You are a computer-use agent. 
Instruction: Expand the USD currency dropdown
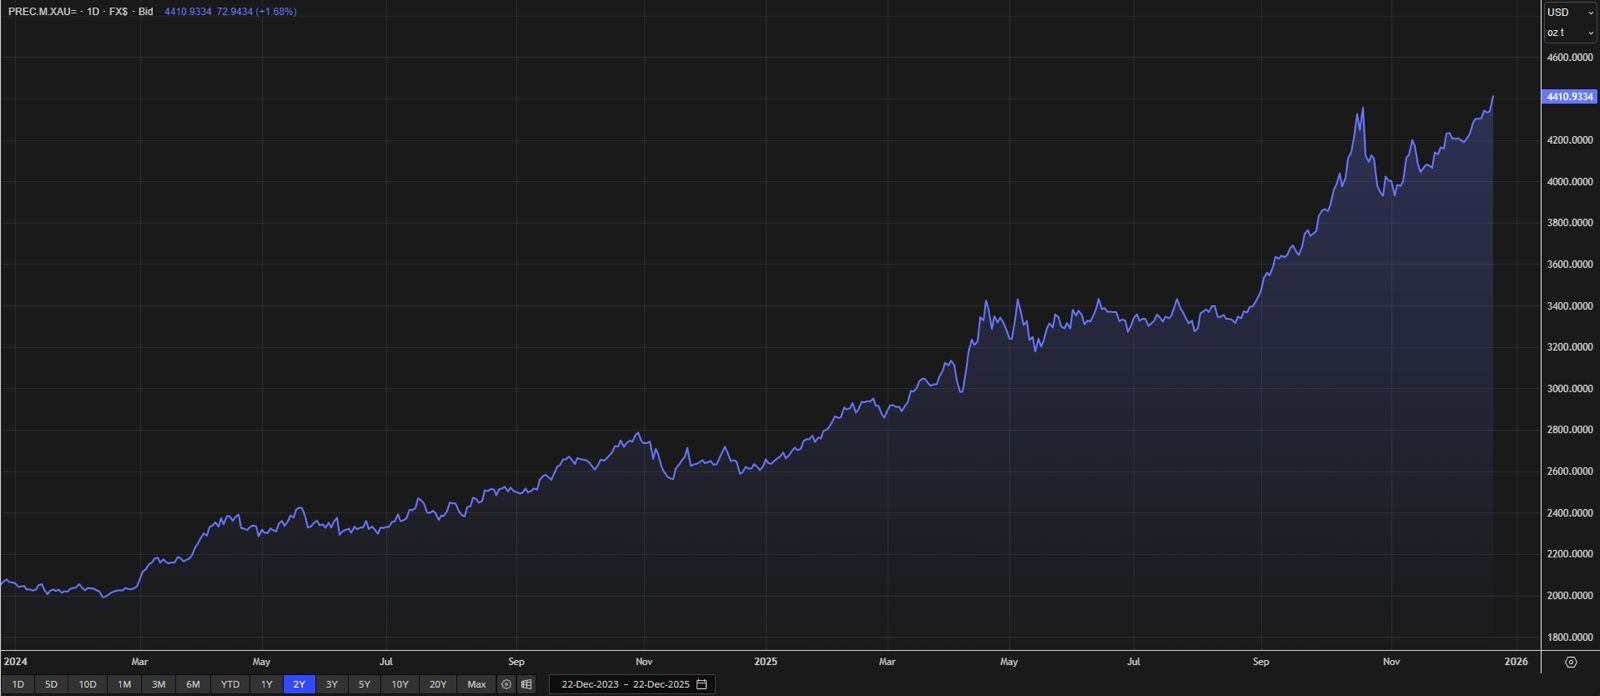1570,12
